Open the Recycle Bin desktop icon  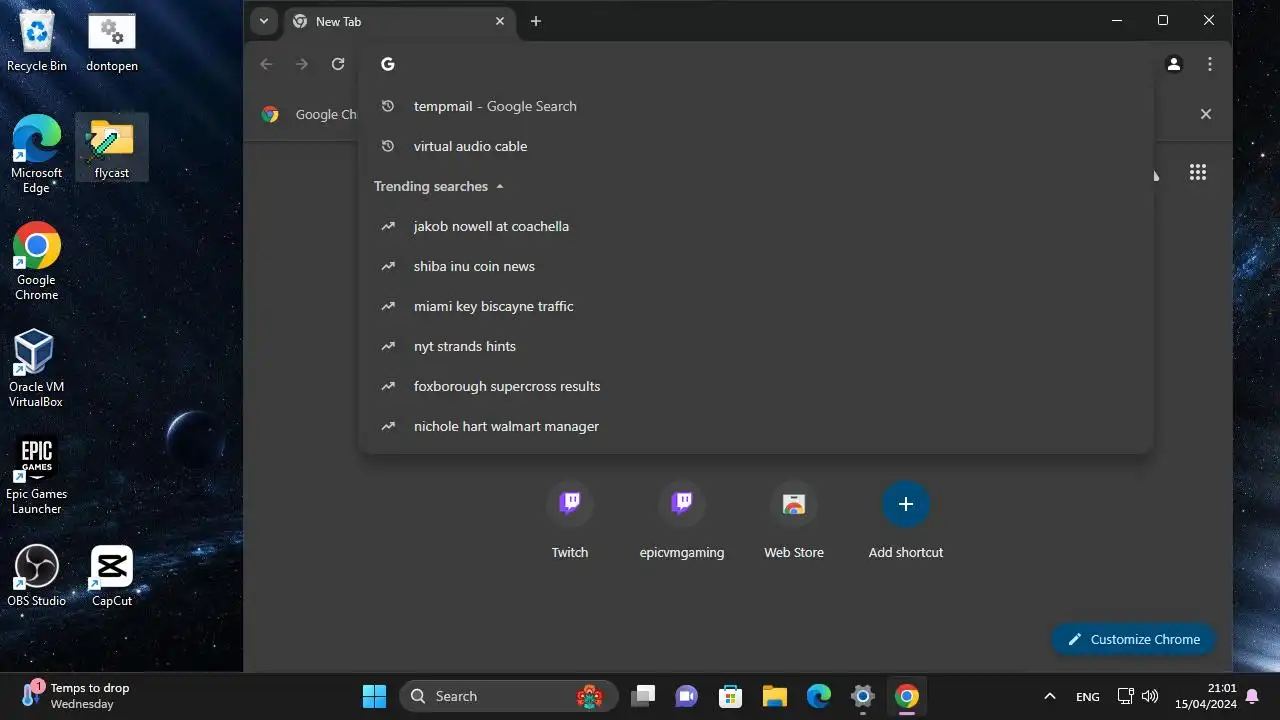tap(37, 42)
